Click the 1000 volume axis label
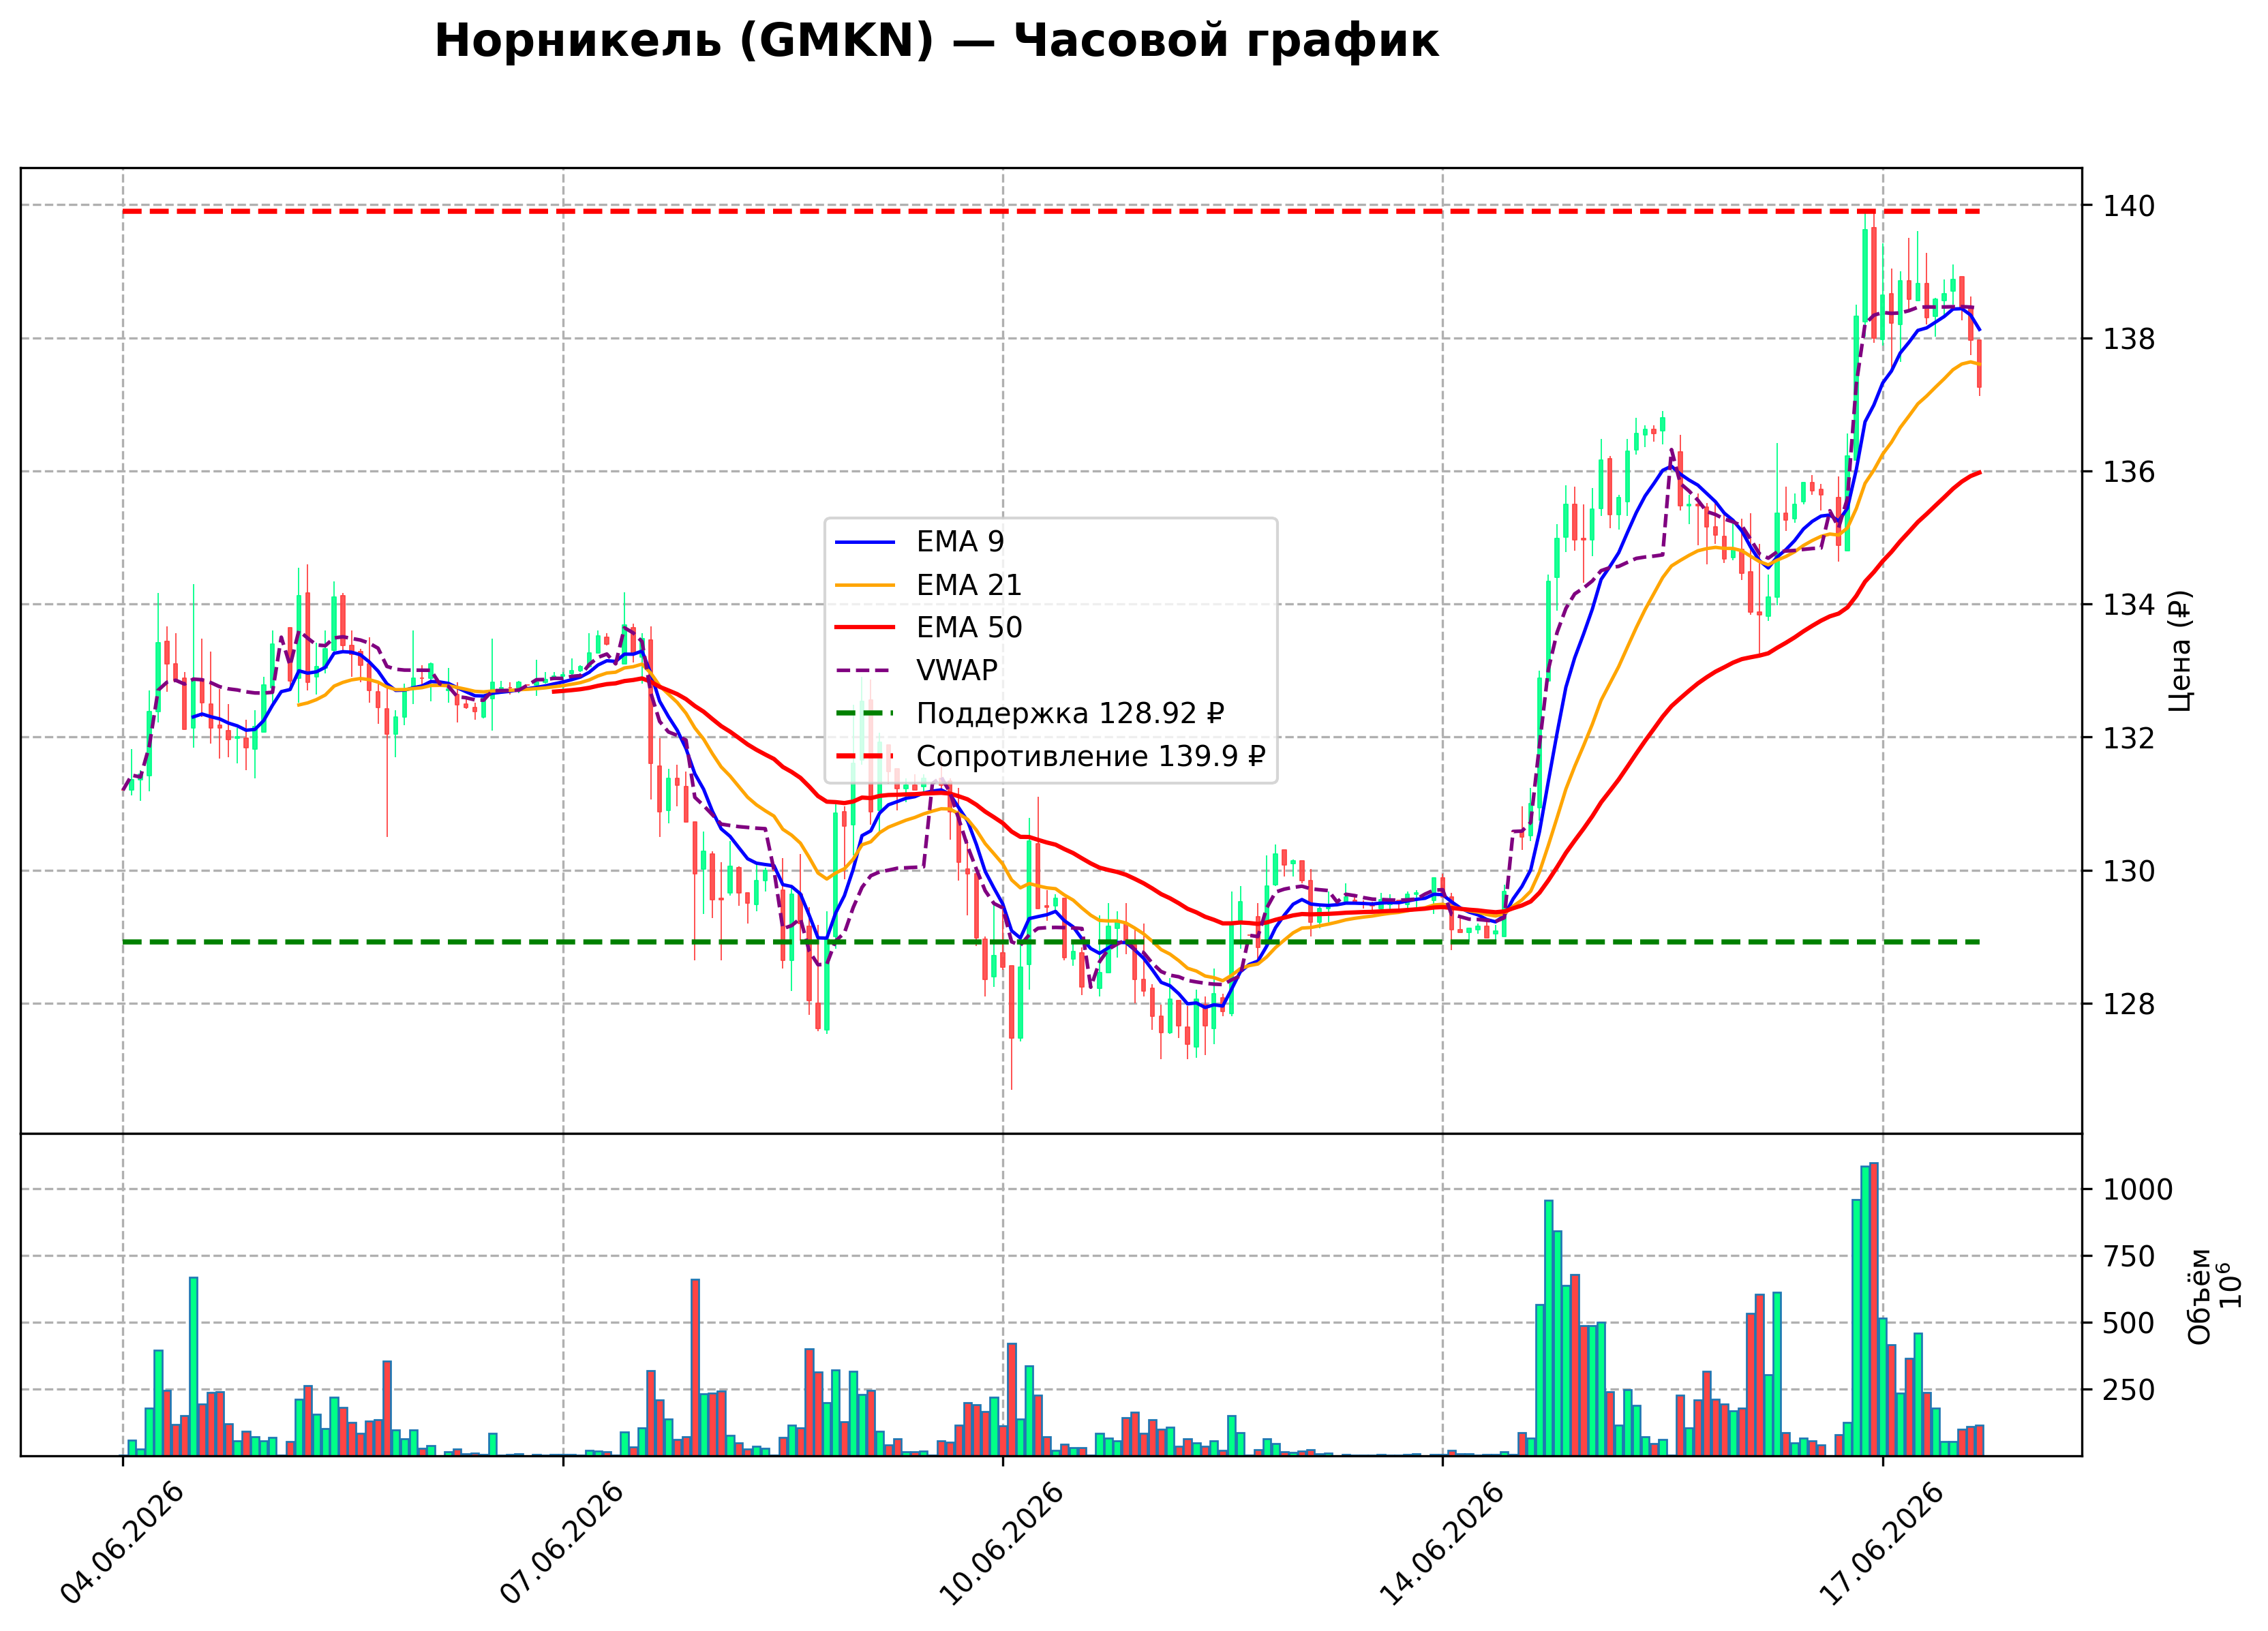This screenshot has height=1631, width=2268. click(2138, 1190)
